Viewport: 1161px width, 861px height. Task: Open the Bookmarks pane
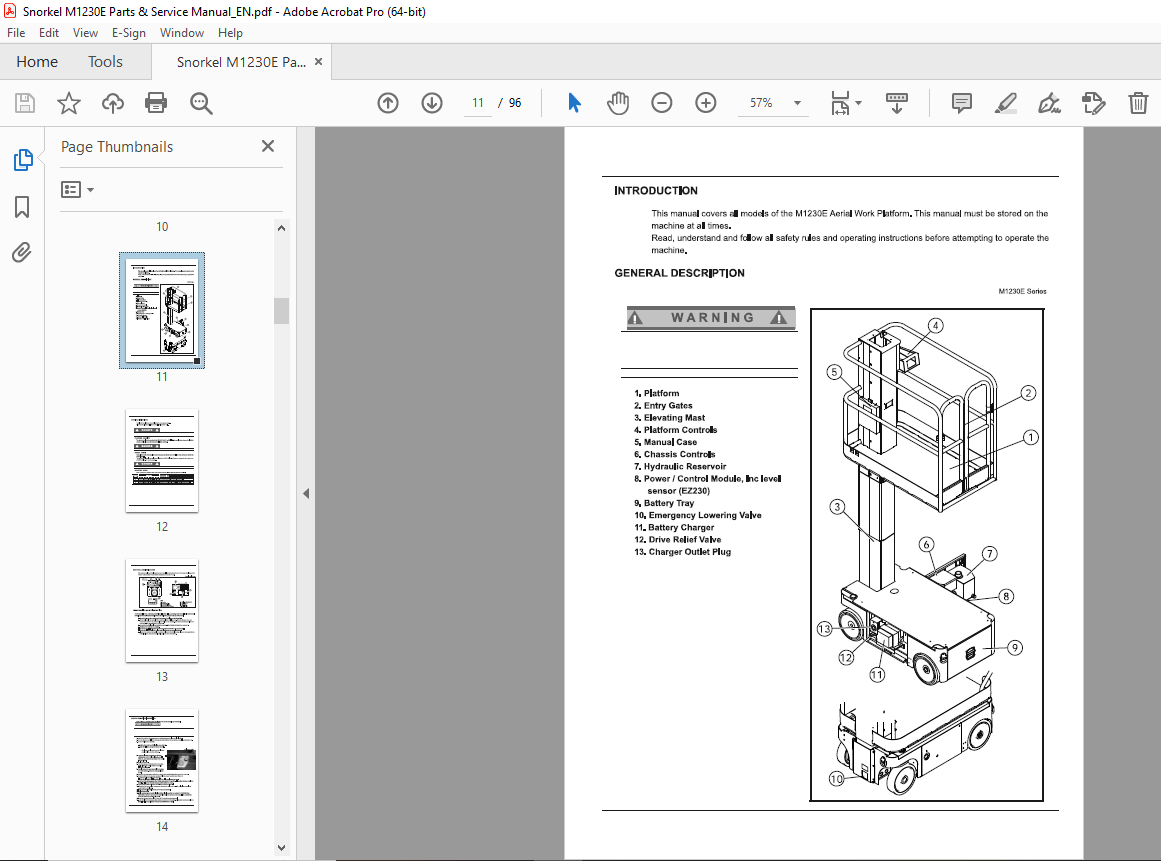22,207
